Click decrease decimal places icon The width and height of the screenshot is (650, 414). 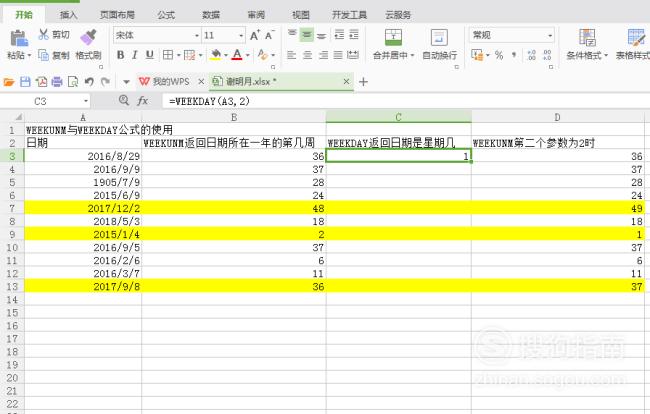(x=547, y=55)
